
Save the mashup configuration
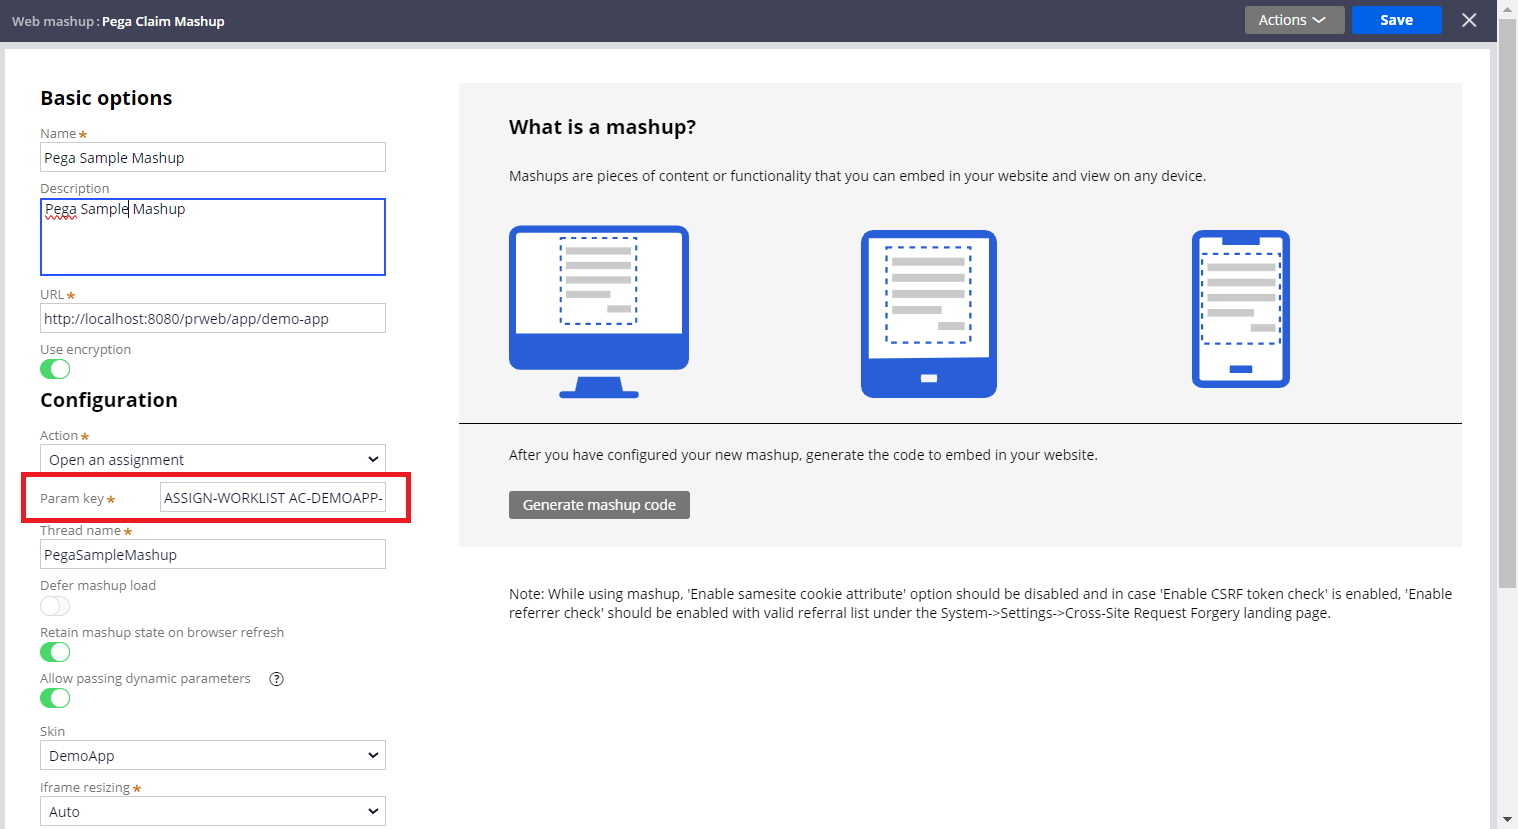click(1396, 20)
